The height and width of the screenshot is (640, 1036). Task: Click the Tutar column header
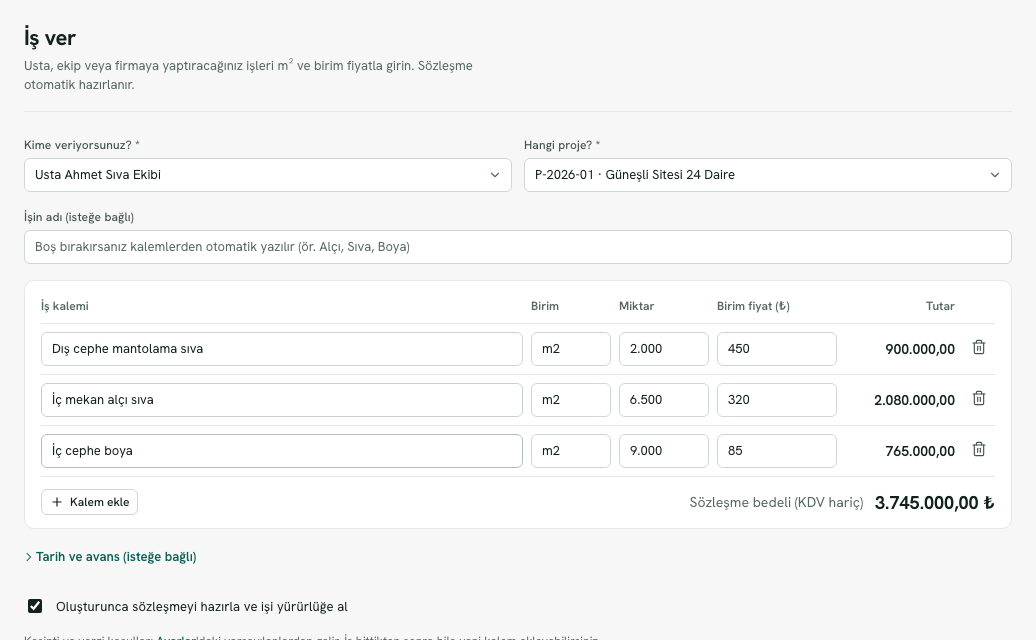point(940,306)
